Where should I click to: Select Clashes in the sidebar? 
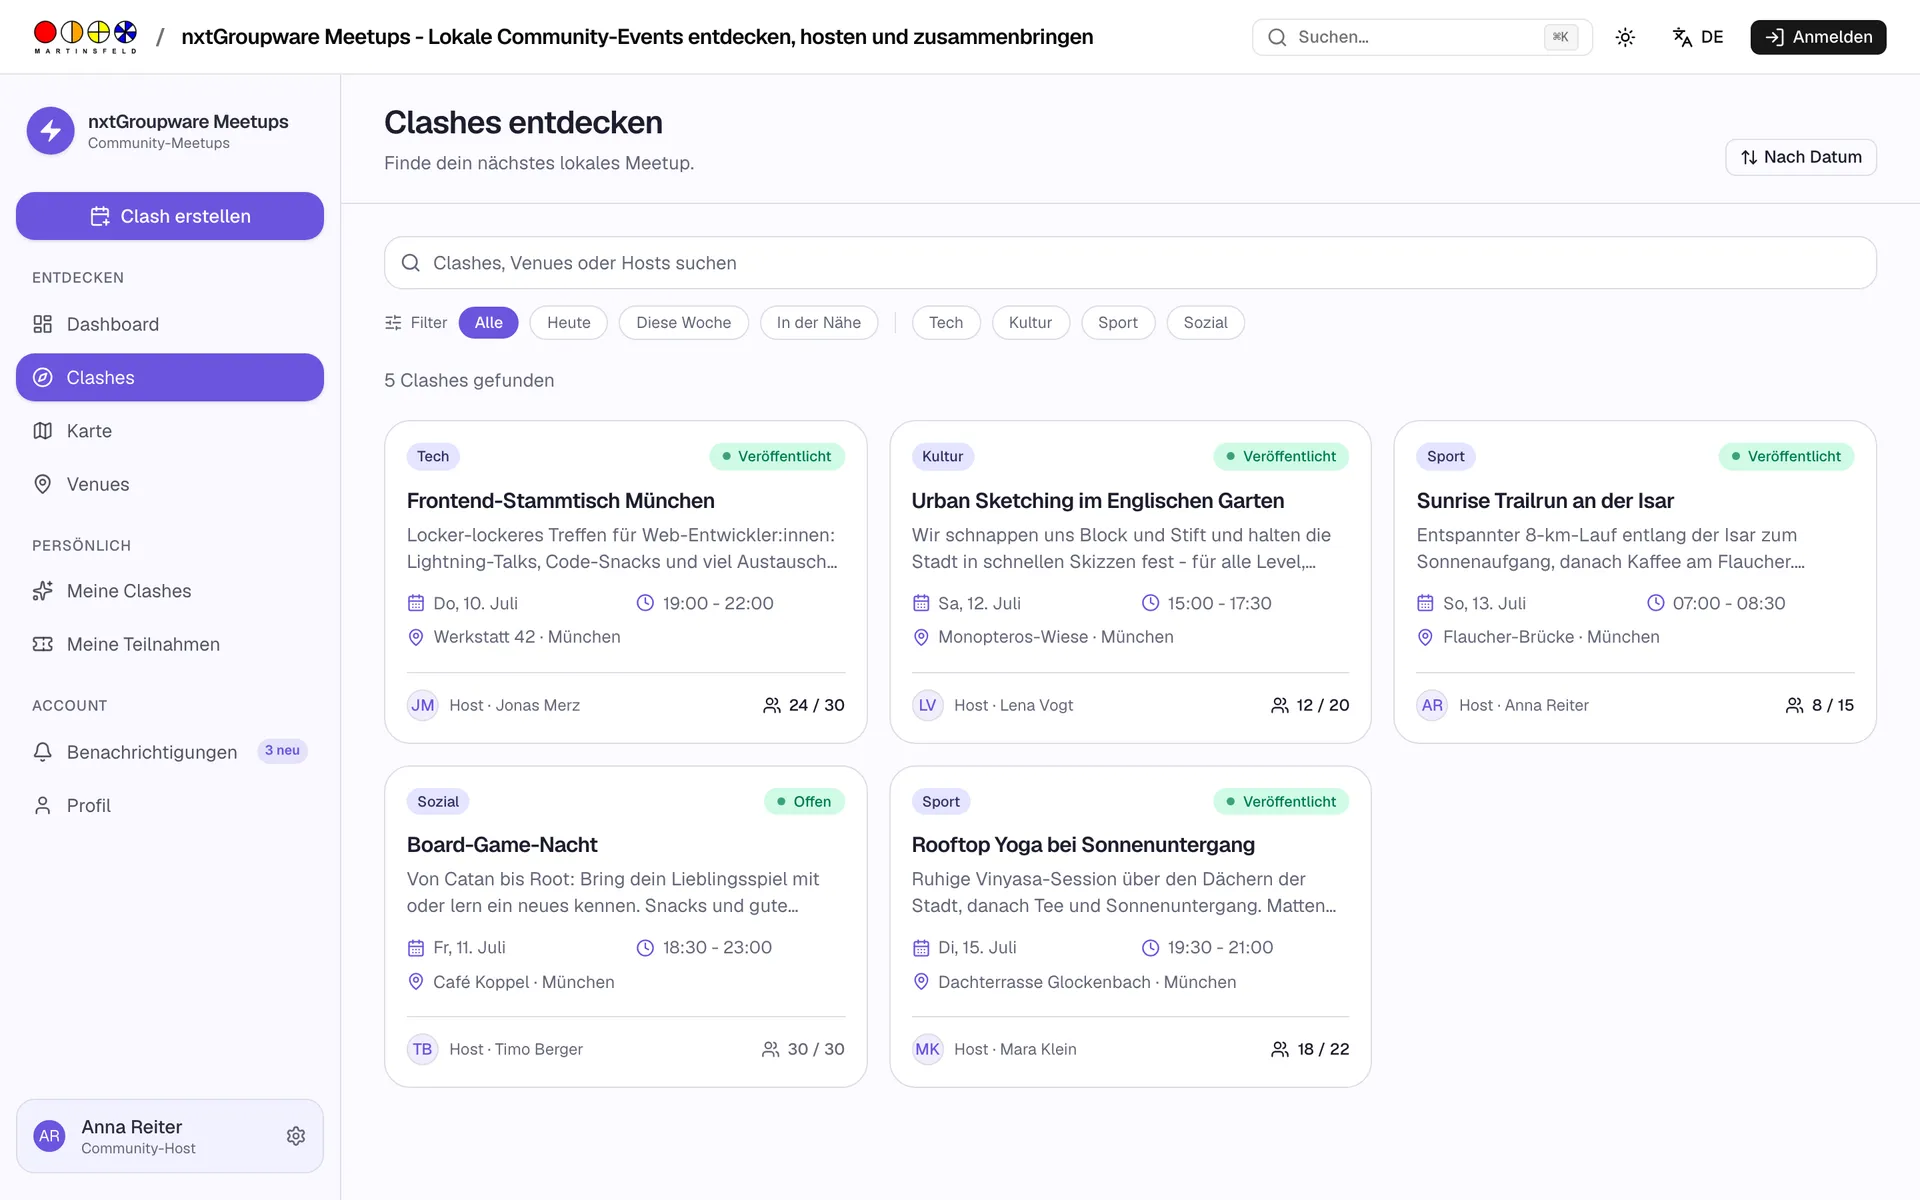[x=170, y=377]
